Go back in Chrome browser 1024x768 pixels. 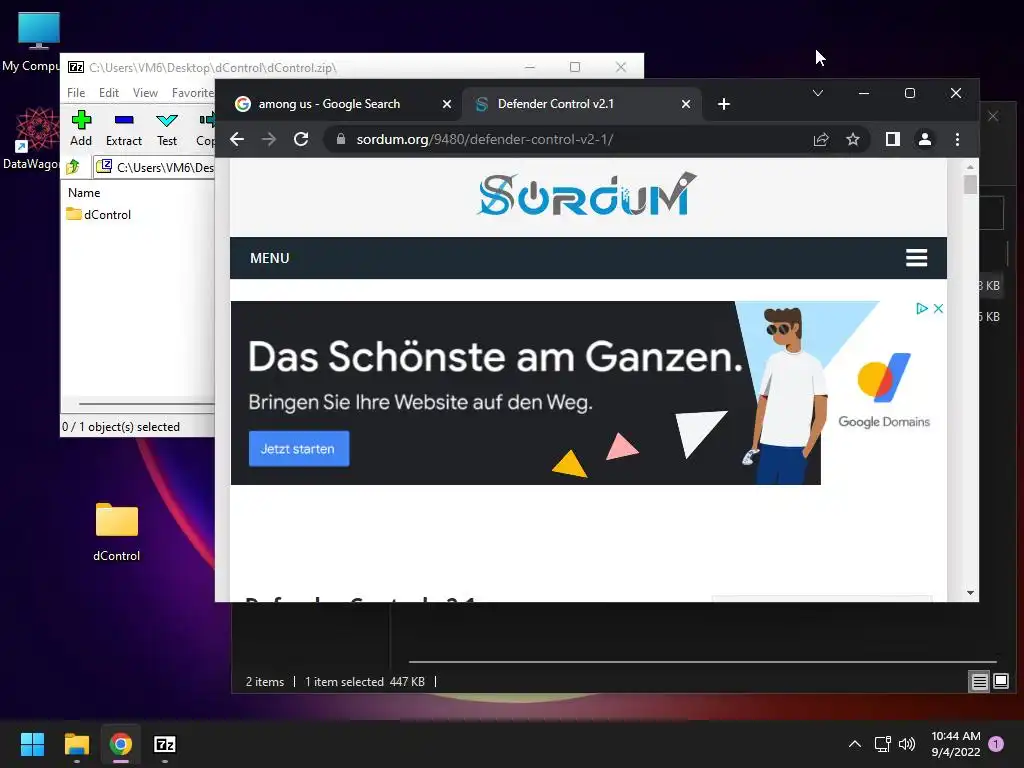(x=237, y=139)
